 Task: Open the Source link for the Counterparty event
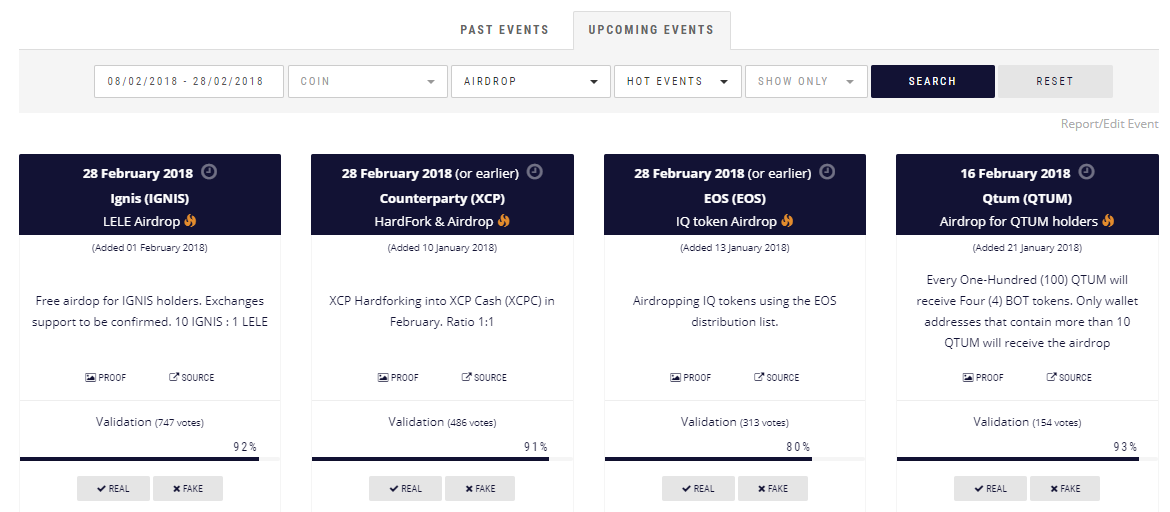(x=484, y=378)
